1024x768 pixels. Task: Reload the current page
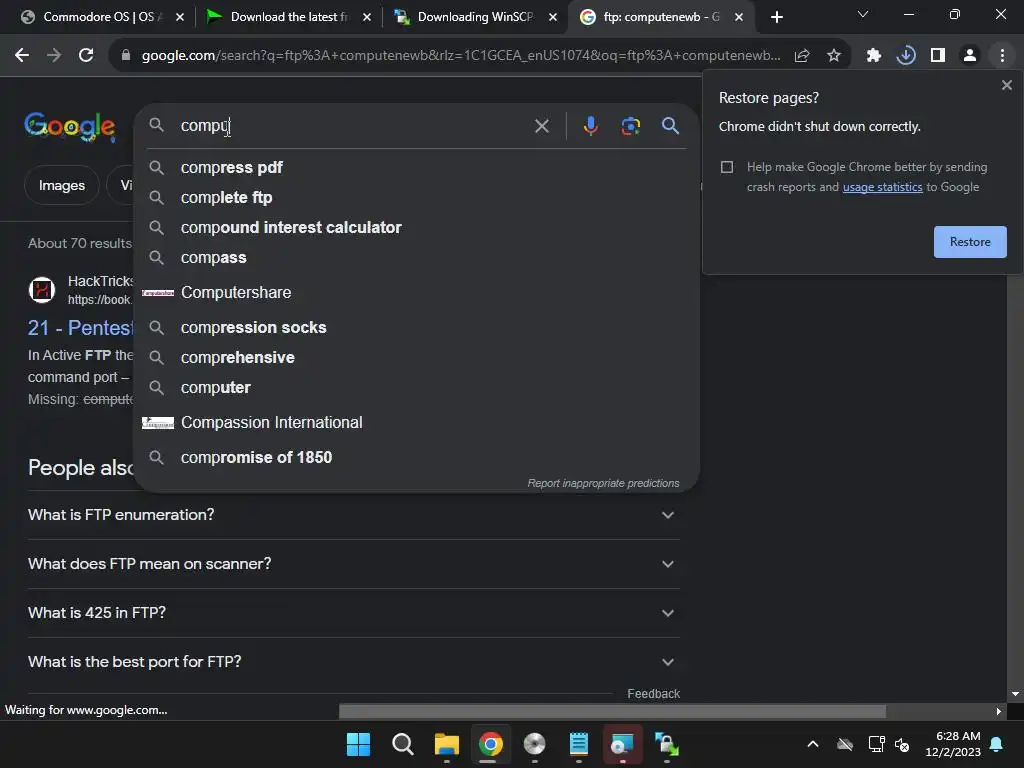click(x=86, y=56)
